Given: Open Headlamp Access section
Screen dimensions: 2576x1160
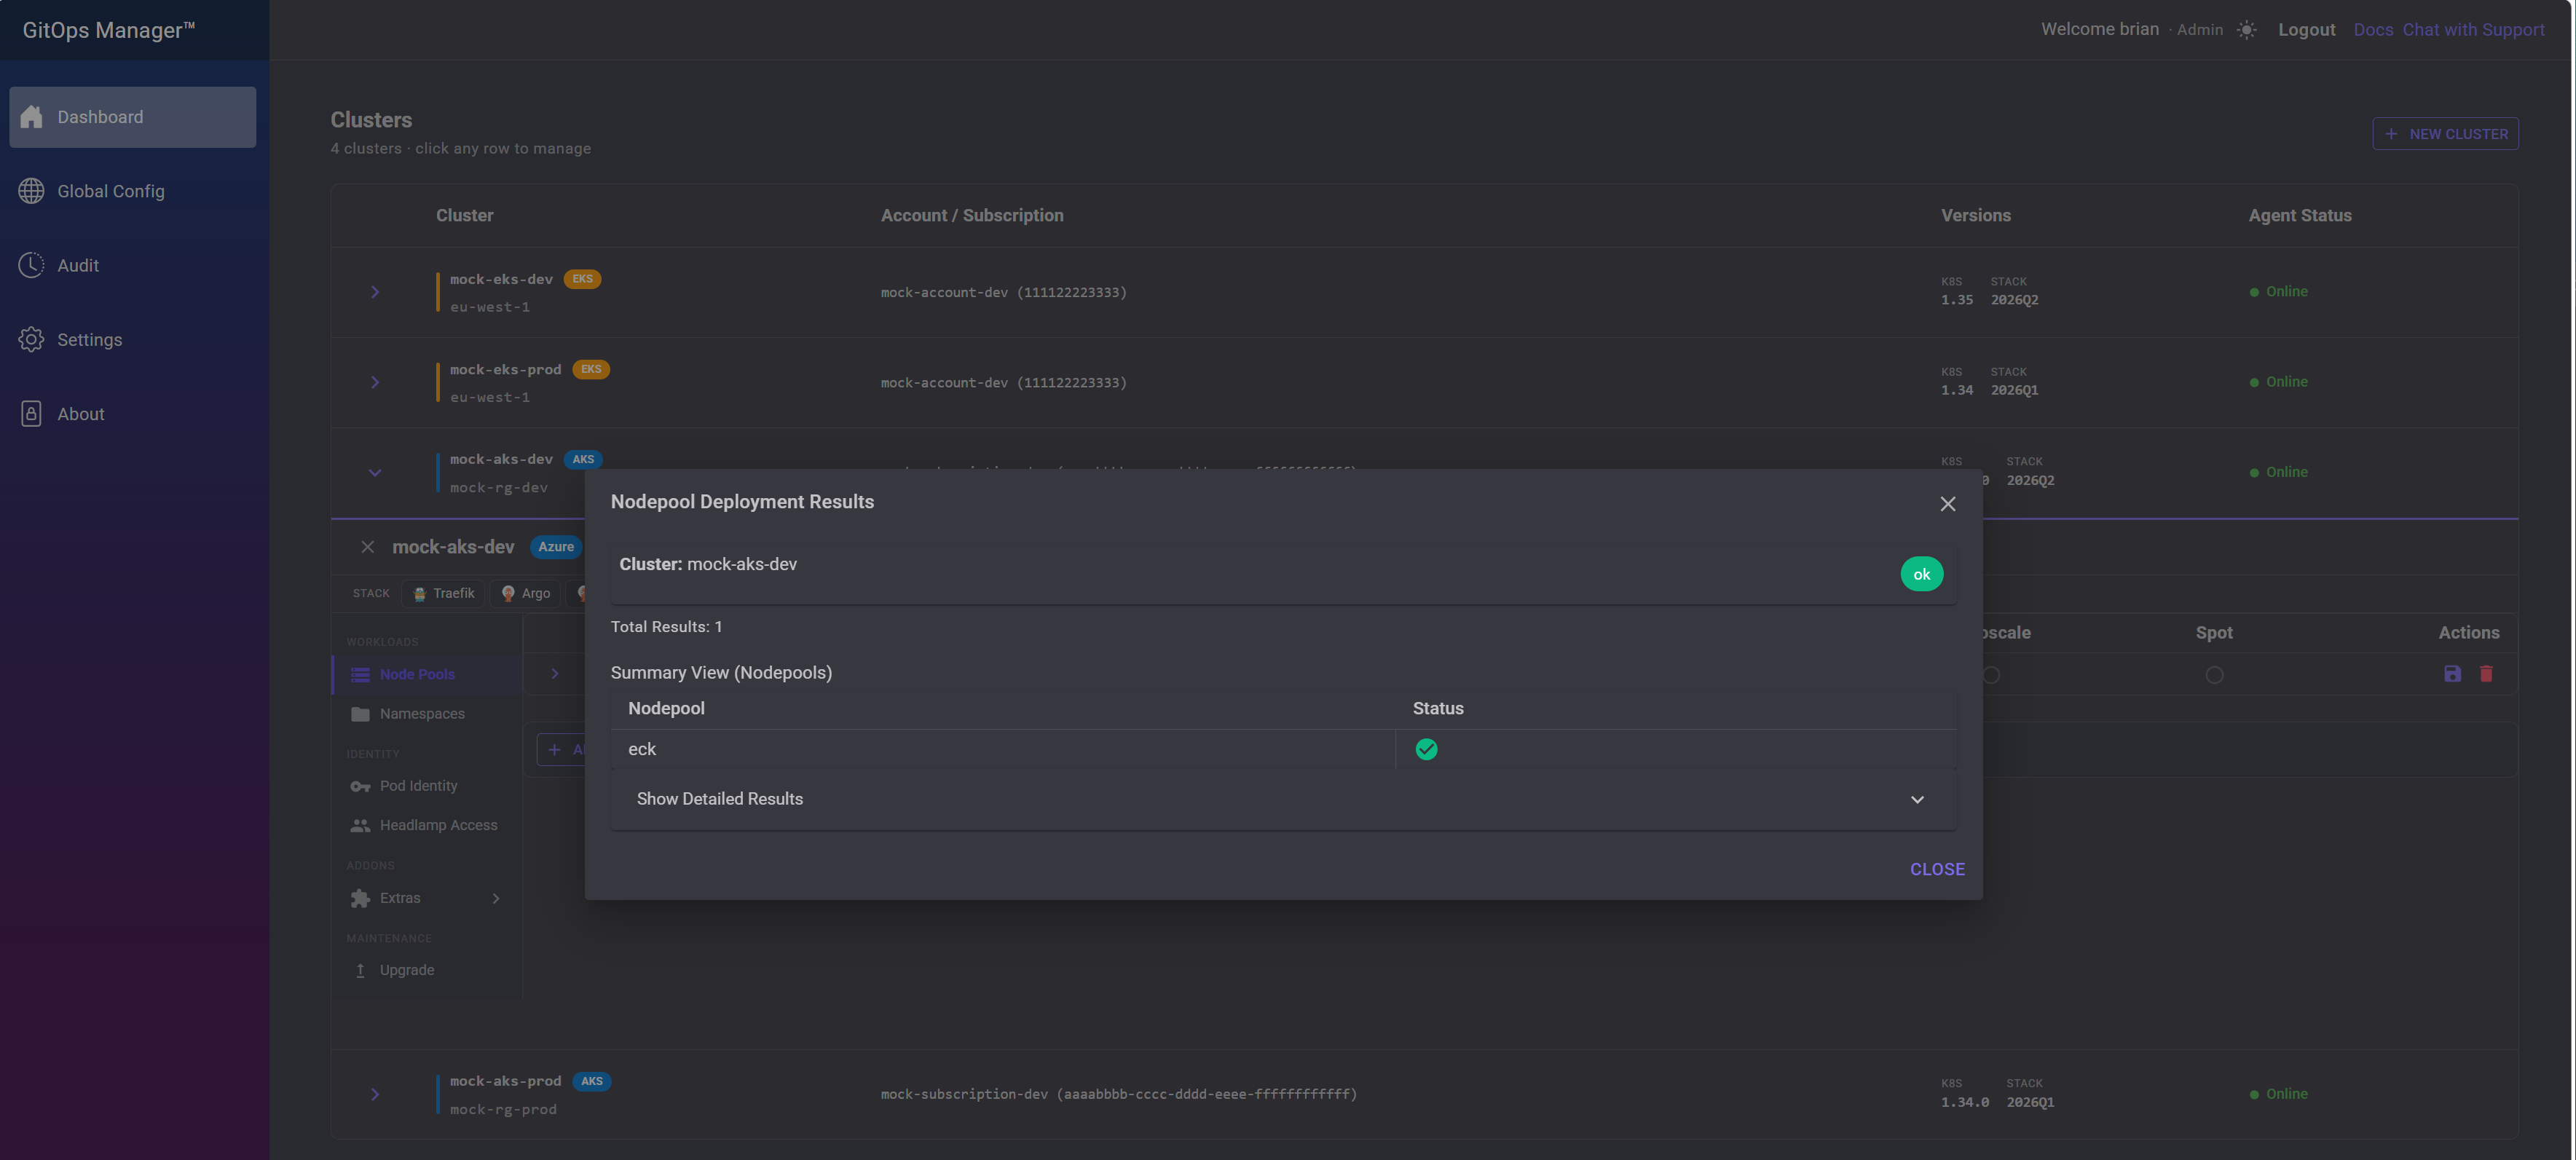Looking at the screenshot, I should coord(427,825).
